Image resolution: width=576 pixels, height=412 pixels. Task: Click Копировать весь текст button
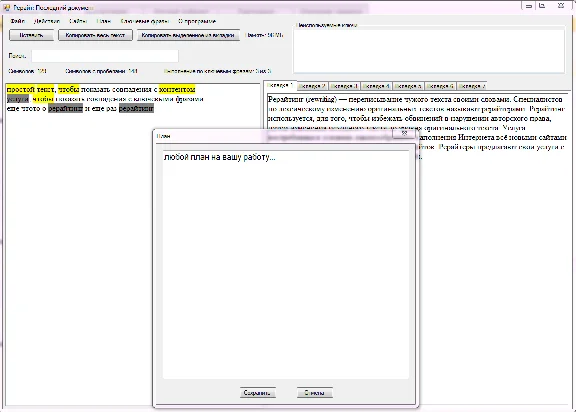point(95,35)
